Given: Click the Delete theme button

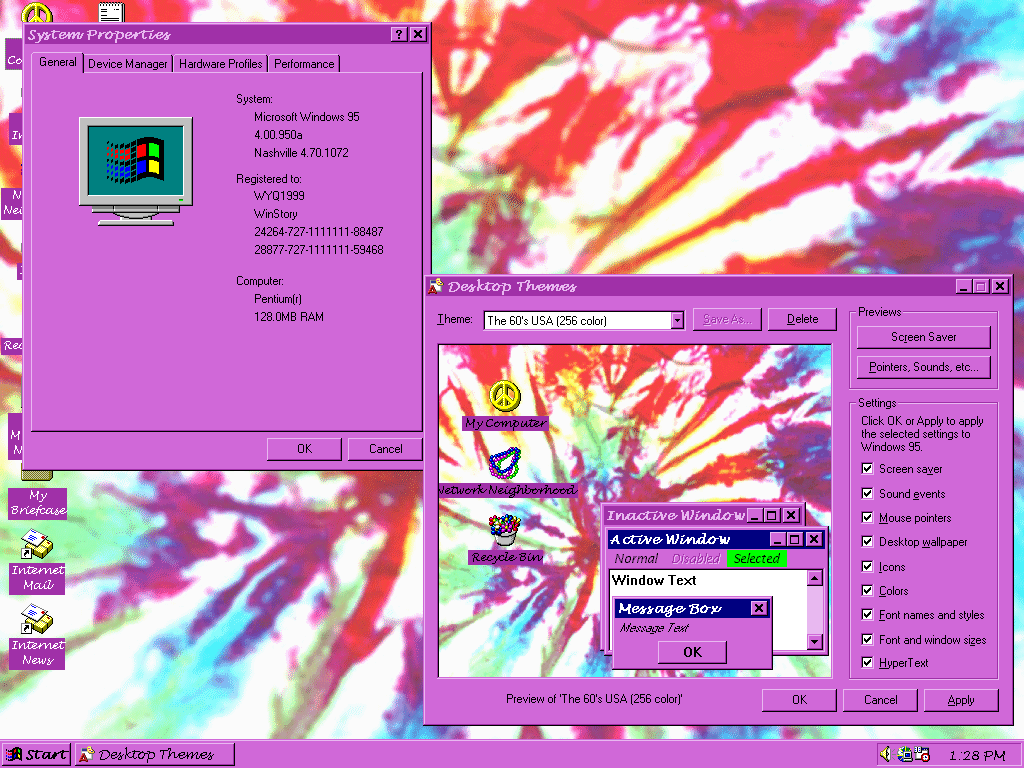Looking at the screenshot, I should click(x=802, y=319).
